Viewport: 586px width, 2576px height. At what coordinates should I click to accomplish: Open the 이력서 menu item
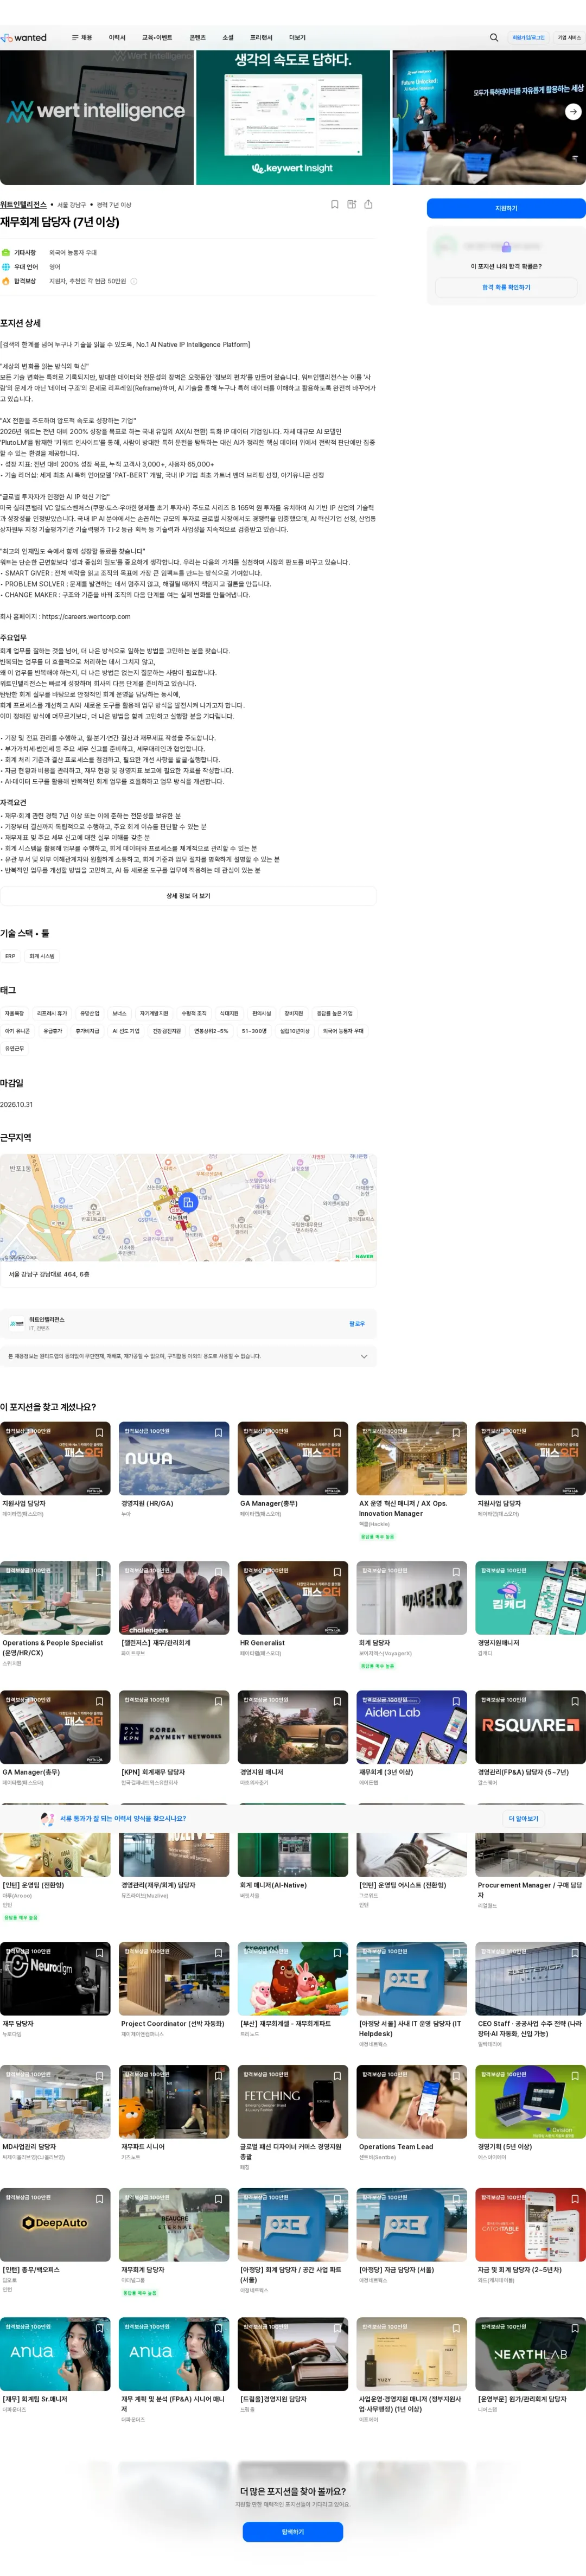[x=117, y=38]
